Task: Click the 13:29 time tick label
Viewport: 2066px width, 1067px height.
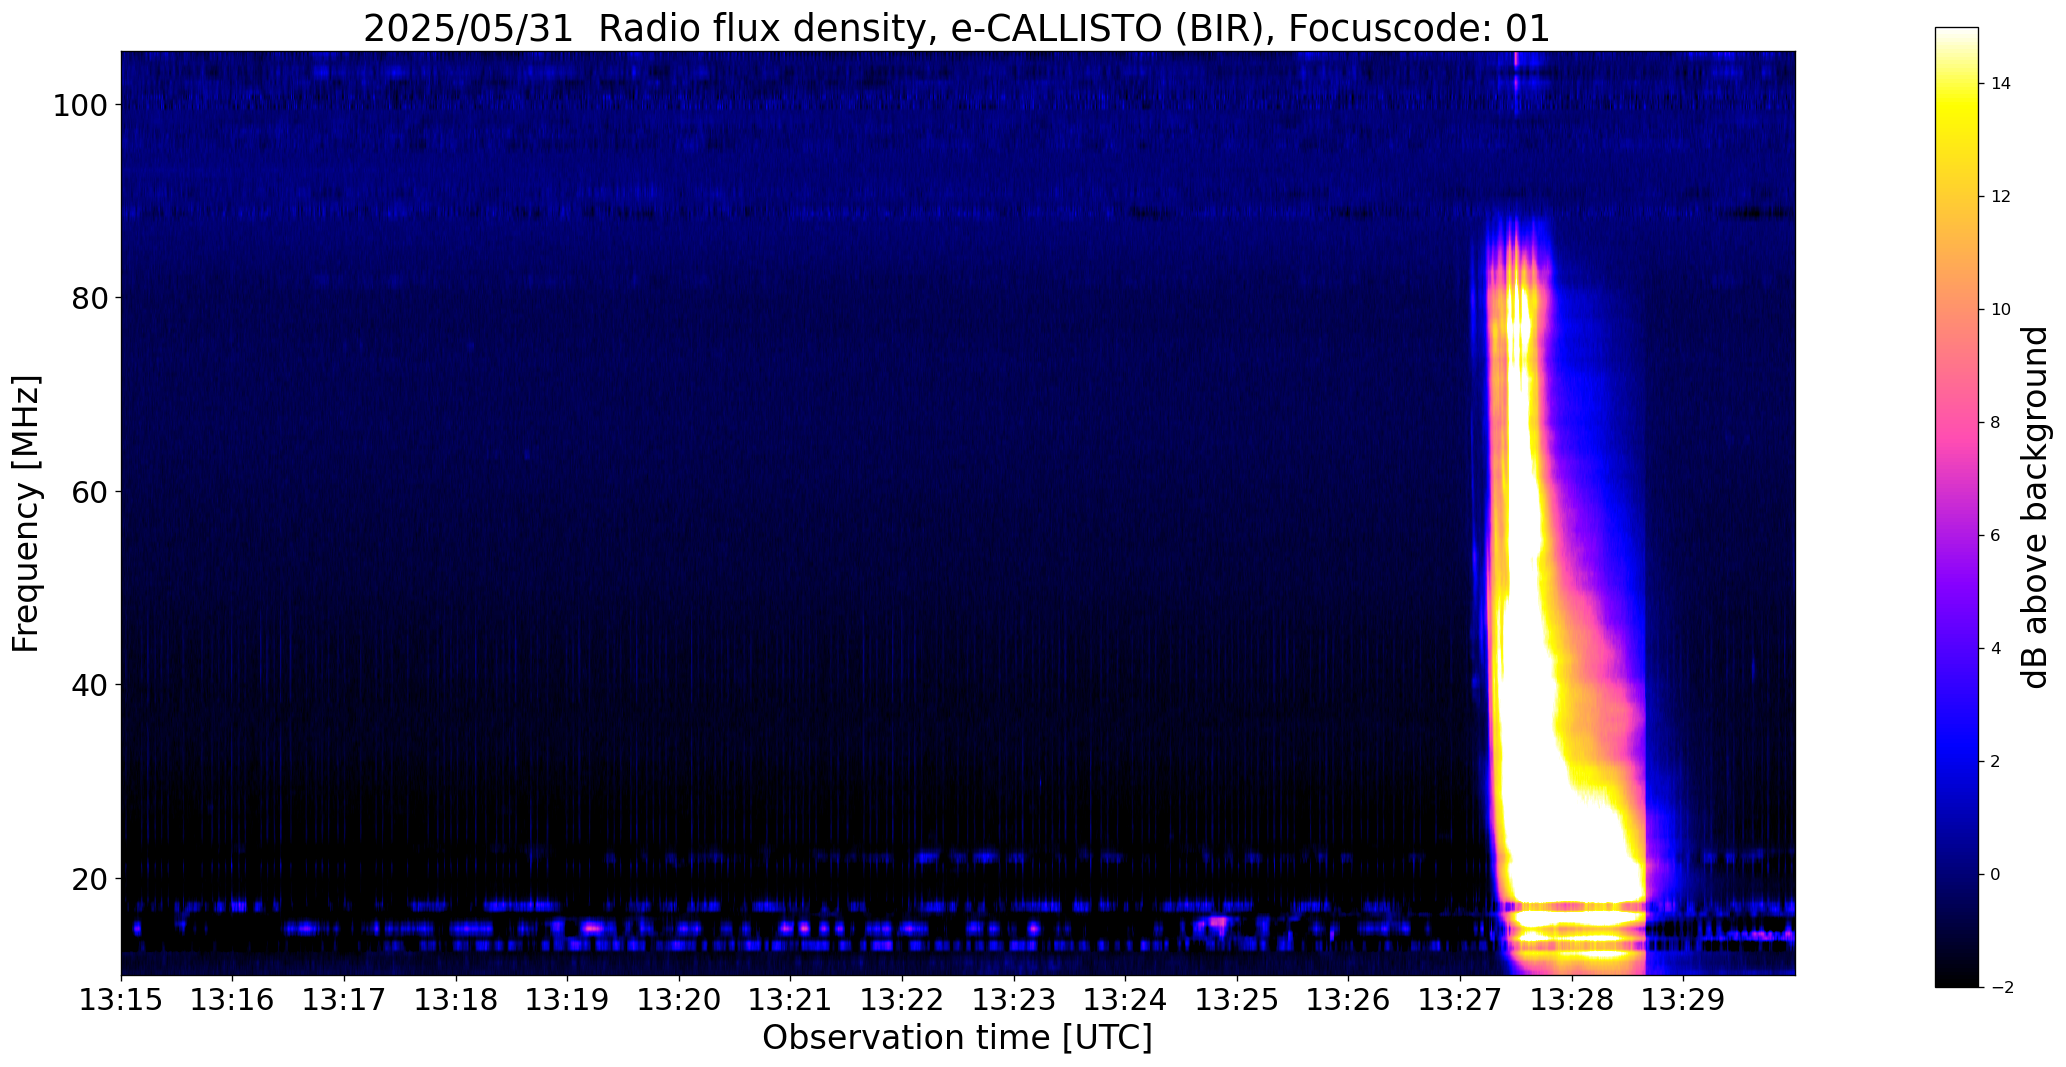Action: pos(1684,1000)
